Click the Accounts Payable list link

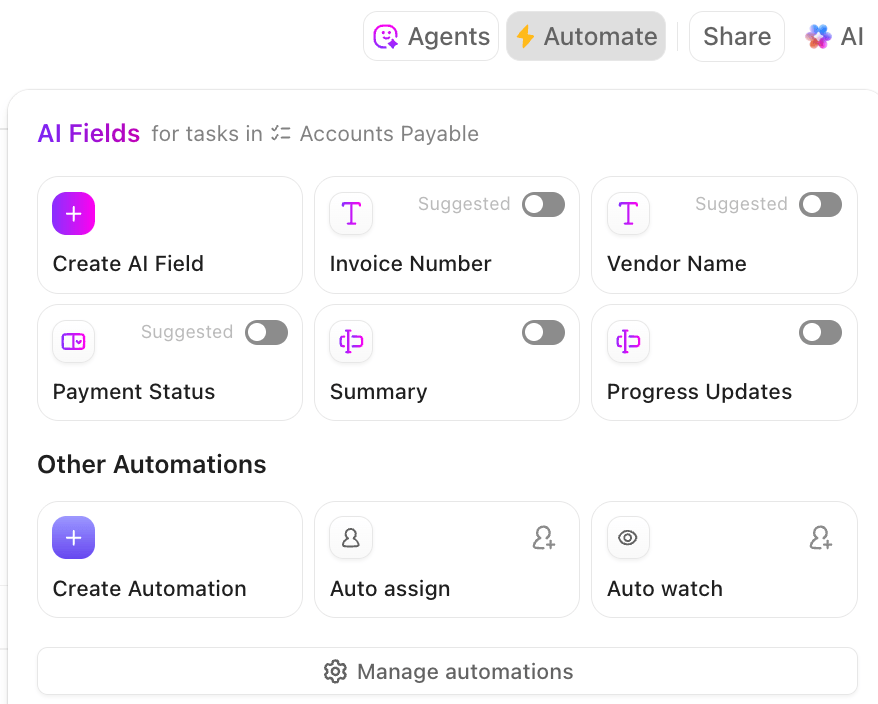click(389, 133)
